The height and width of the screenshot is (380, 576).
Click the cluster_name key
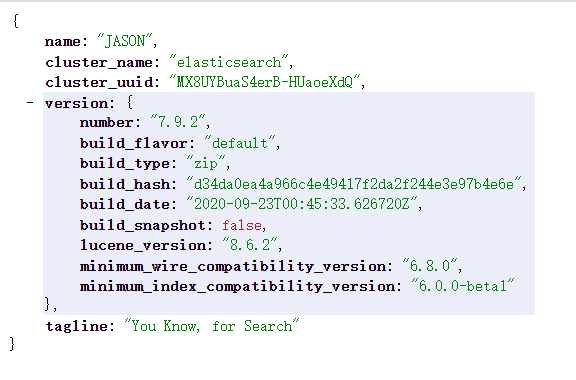click(98, 62)
